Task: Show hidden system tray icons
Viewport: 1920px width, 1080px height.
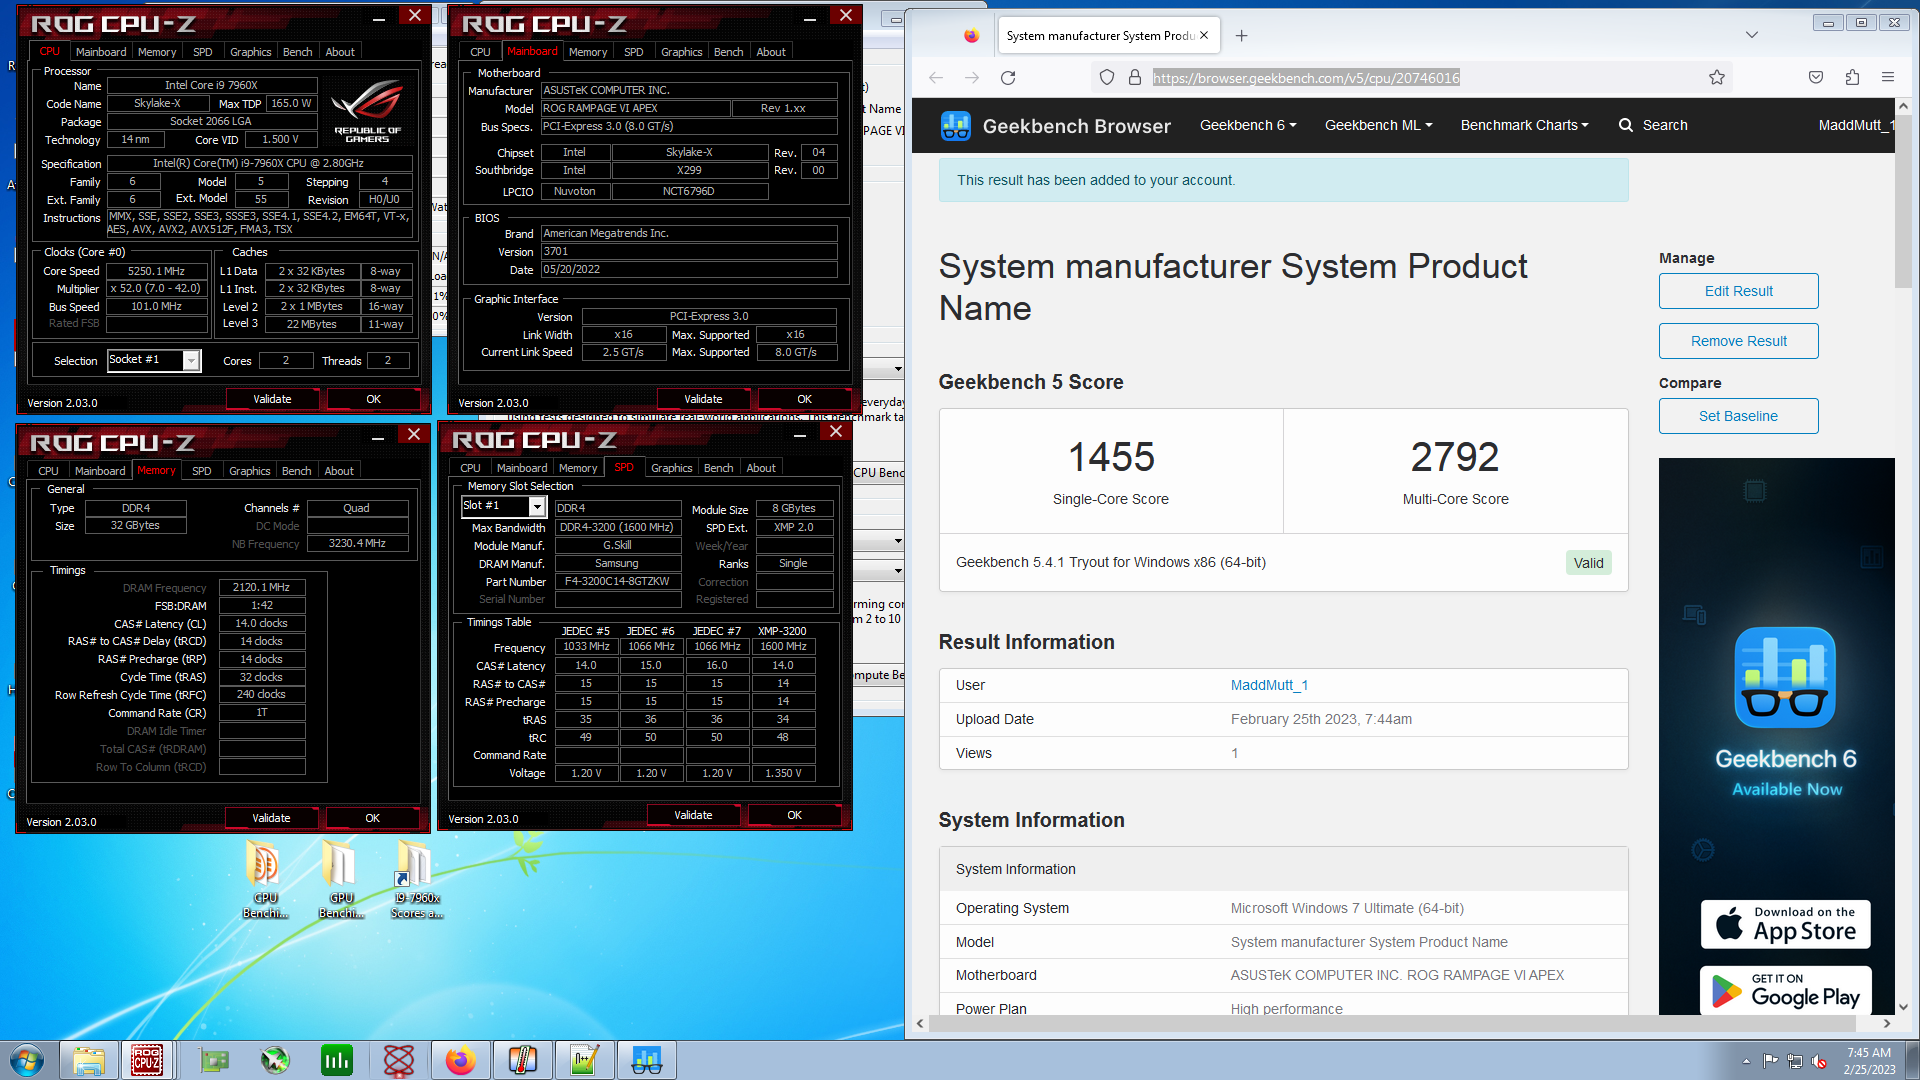Action: (1746, 1061)
